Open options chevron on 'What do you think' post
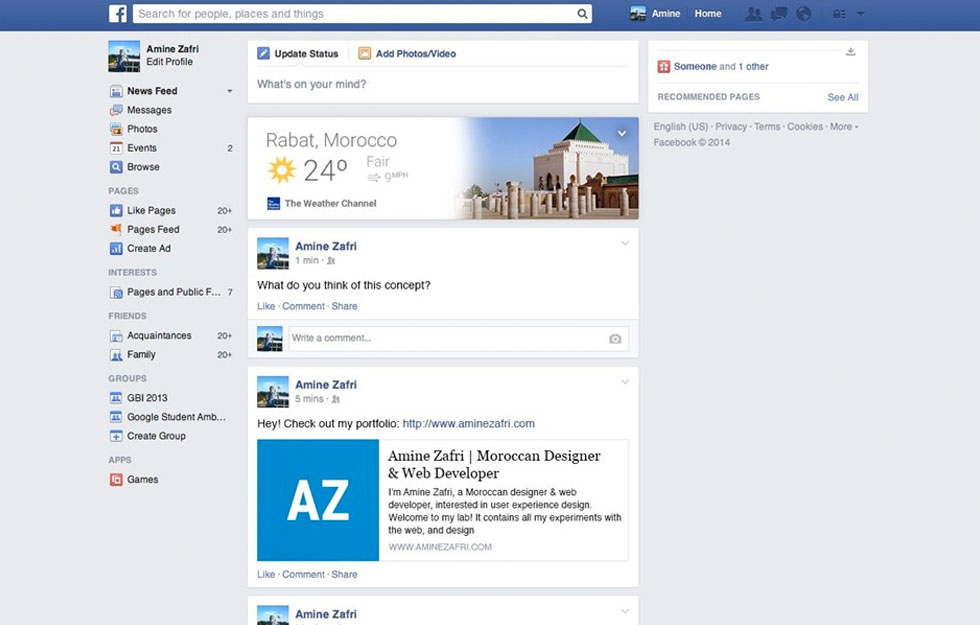 [x=625, y=244]
